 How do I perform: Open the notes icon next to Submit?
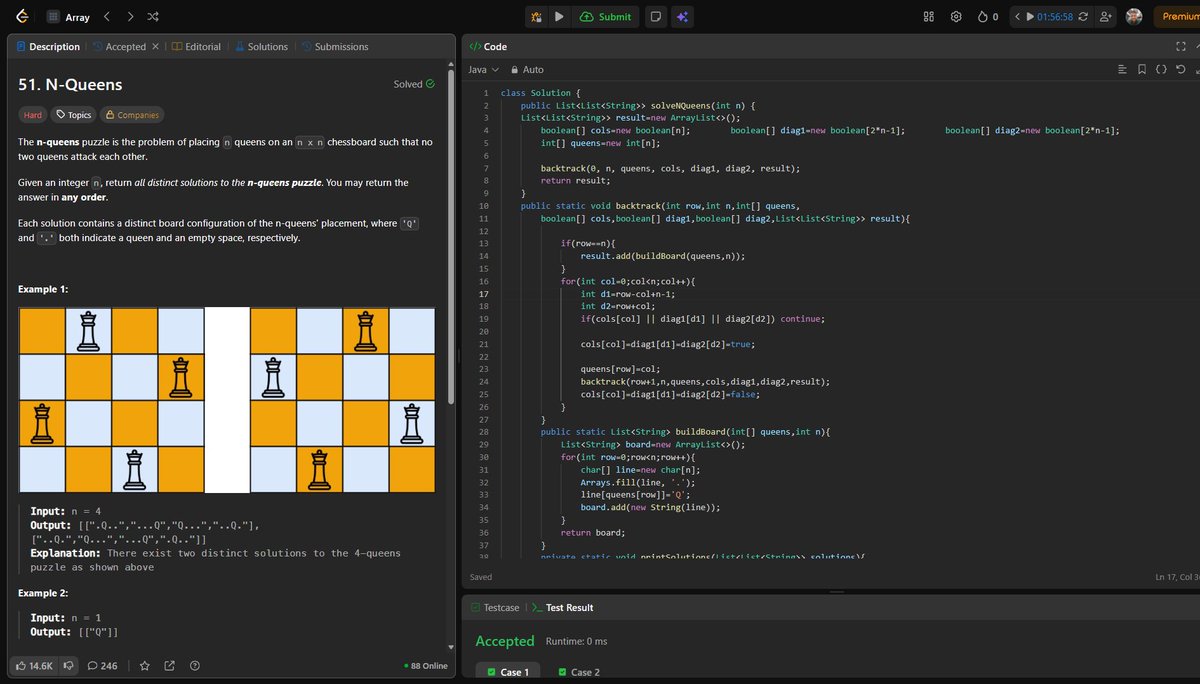(655, 17)
